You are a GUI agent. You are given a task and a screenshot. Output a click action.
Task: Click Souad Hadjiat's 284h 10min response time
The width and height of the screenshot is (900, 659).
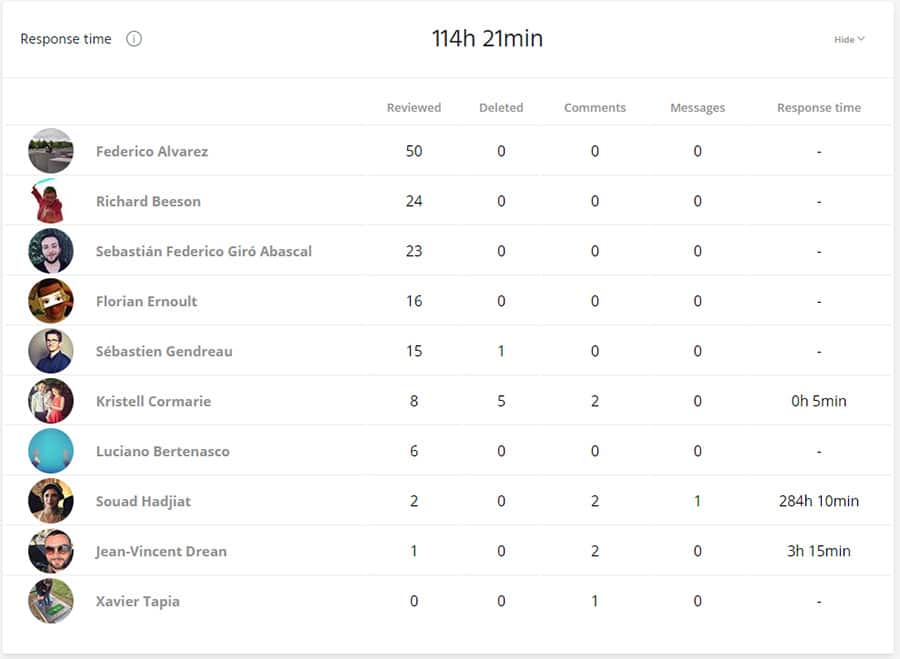tap(818, 501)
